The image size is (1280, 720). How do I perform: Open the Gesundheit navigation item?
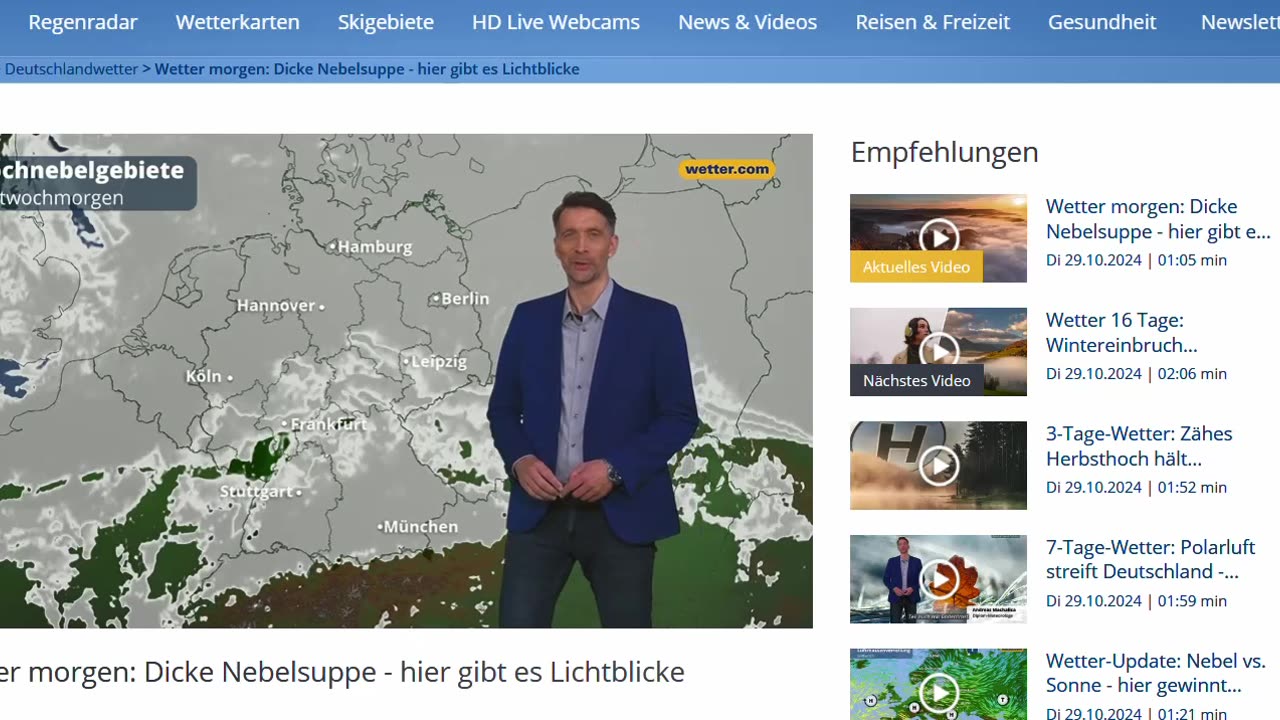1102,22
